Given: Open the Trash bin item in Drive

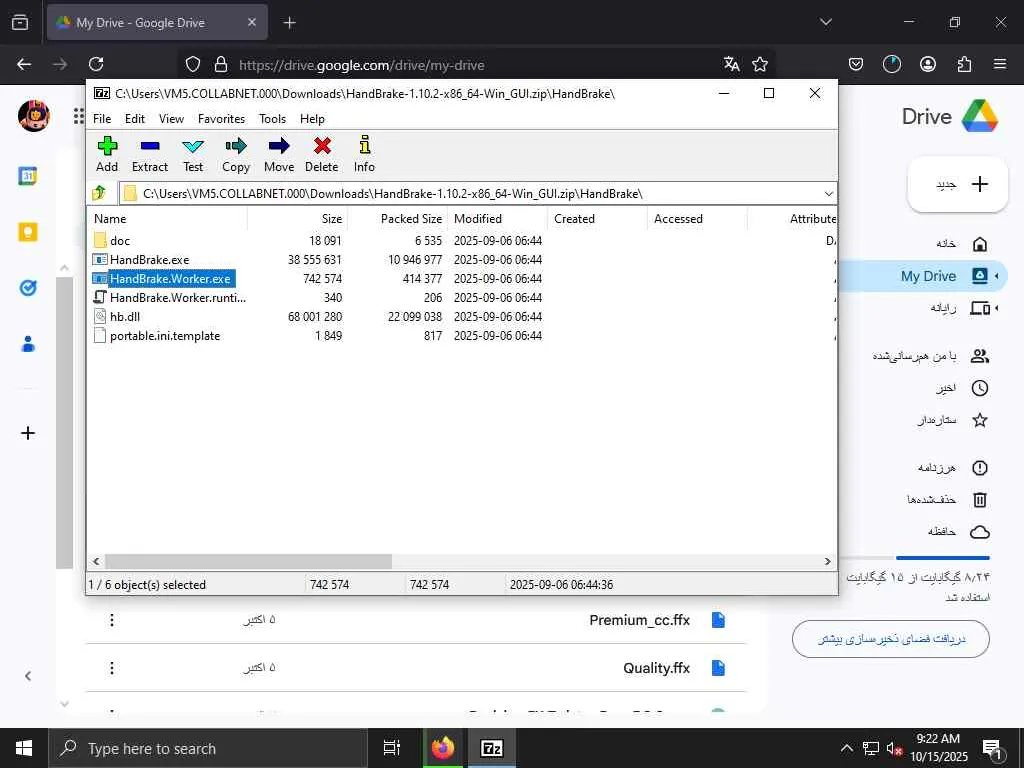Looking at the screenshot, I should [947, 500].
